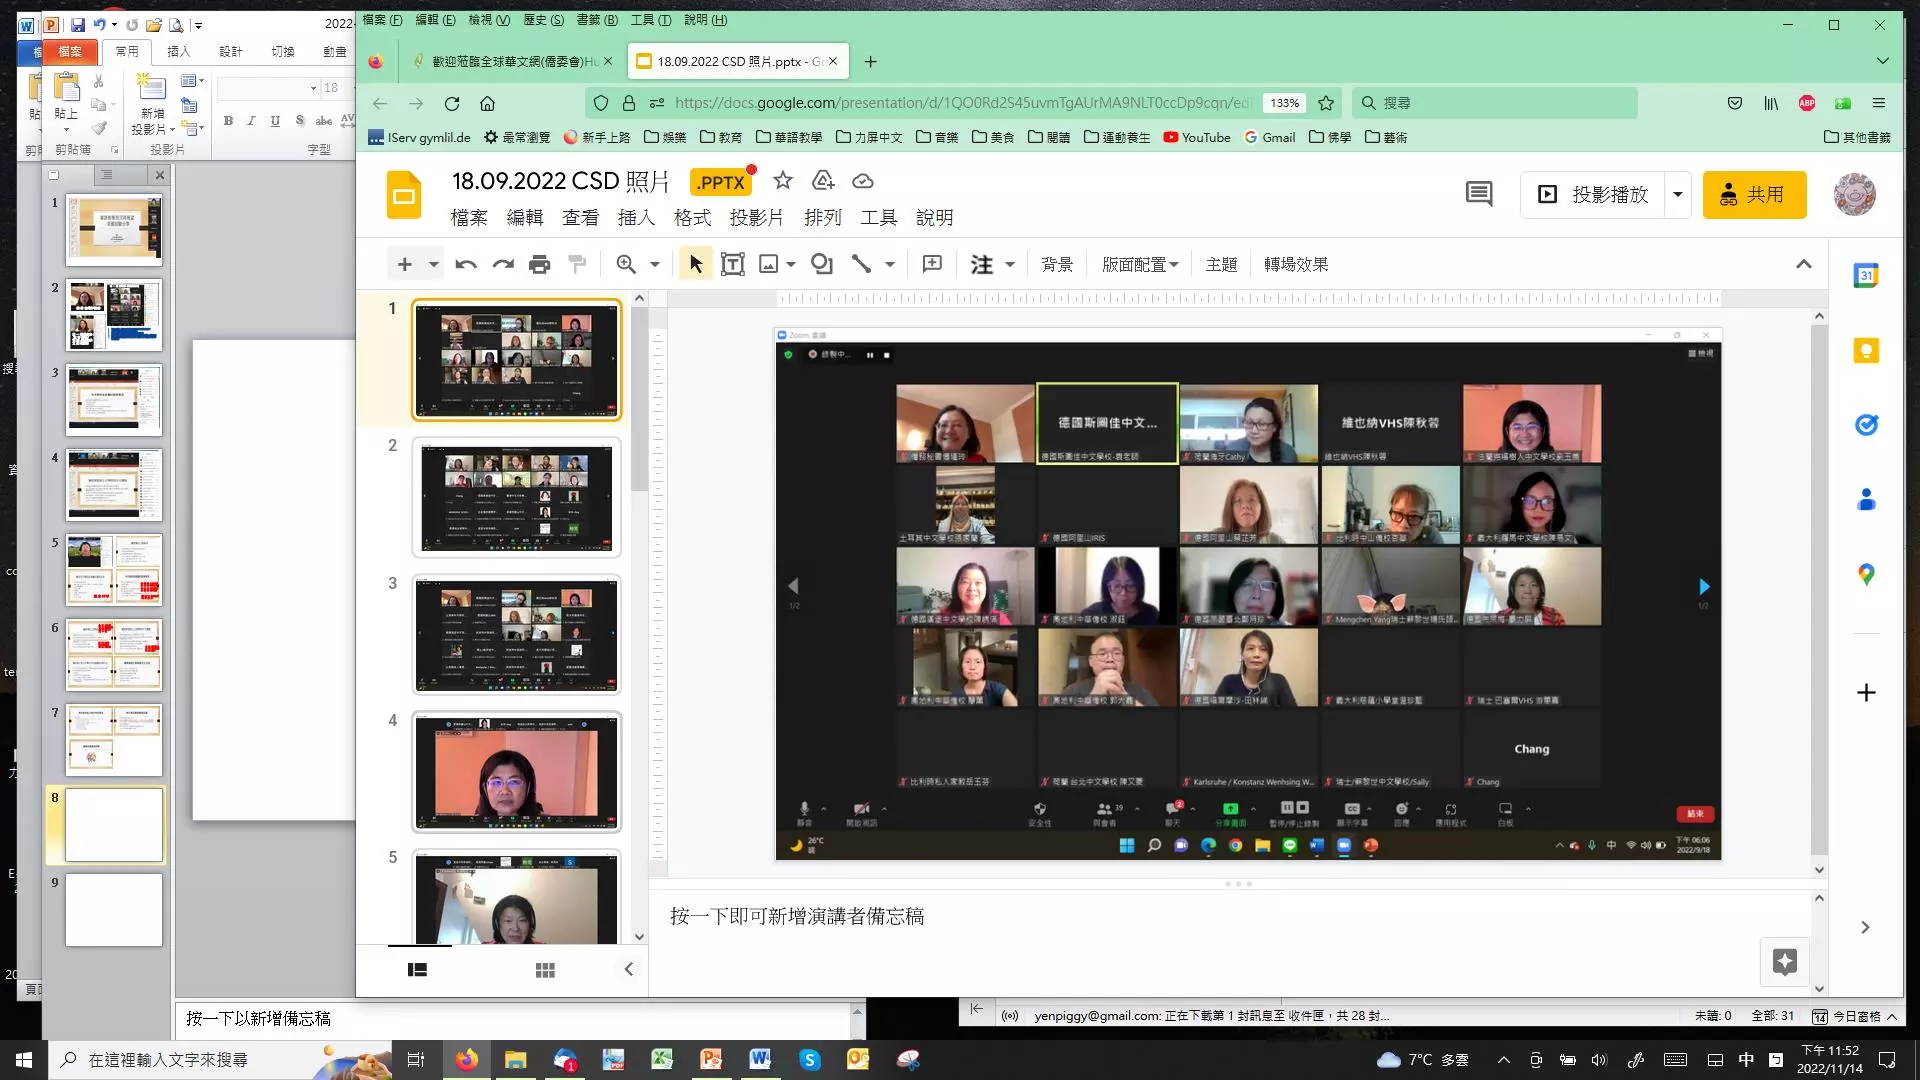Image resolution: width=1920 pixels, height=1080 pixels.
Task: Expand the slideshow options dropdown arrow
Action: [x=1678, y=194]
